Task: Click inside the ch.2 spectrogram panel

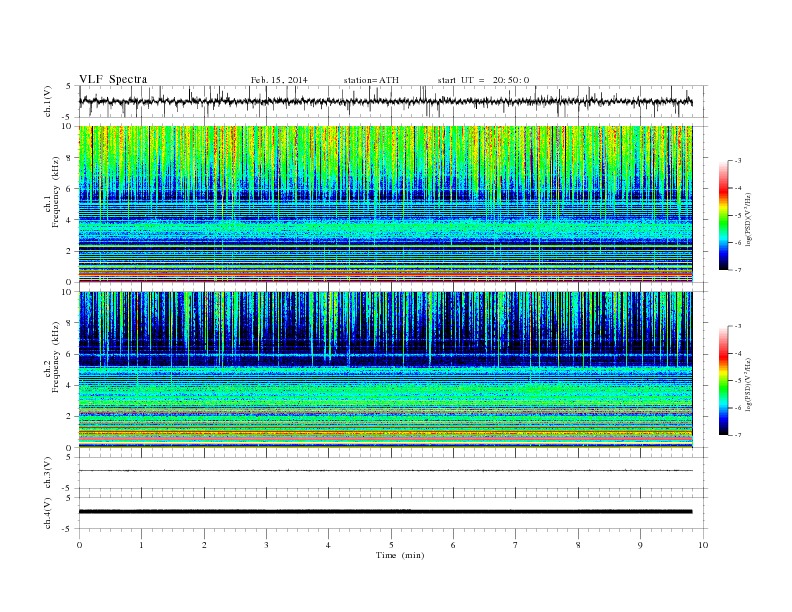Action: (x=385, y=370)
